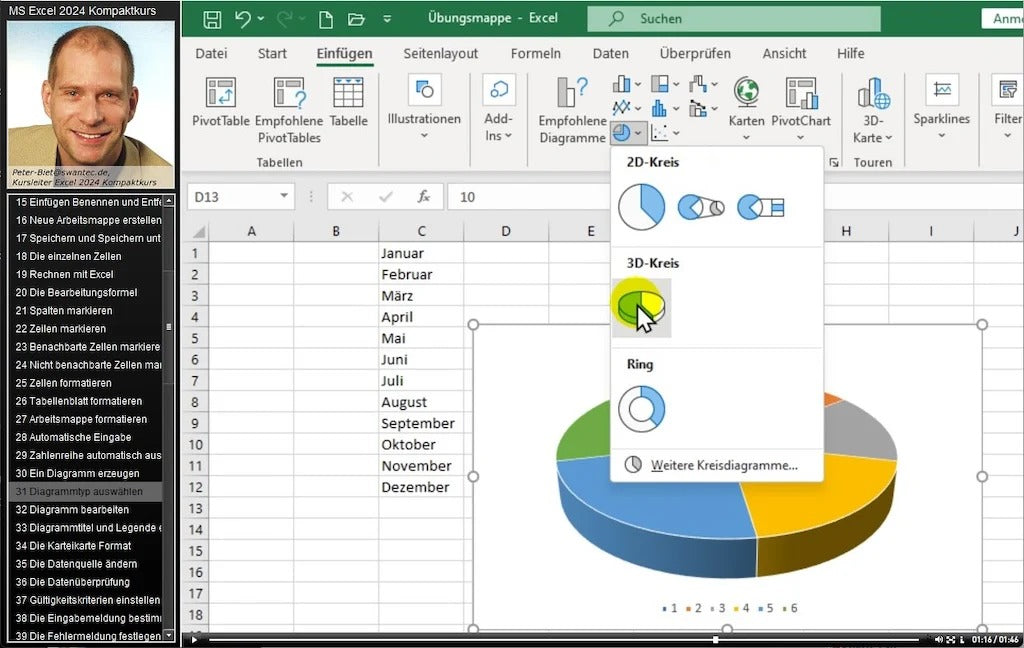Open the Name Box dropdown arrow

click(x=285, y=197)
